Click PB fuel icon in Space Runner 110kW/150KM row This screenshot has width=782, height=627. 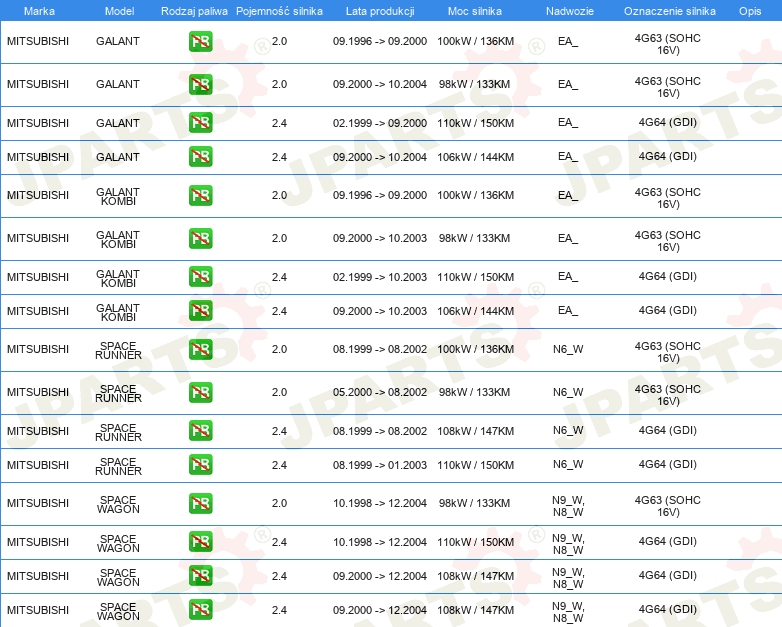[200, 464]
